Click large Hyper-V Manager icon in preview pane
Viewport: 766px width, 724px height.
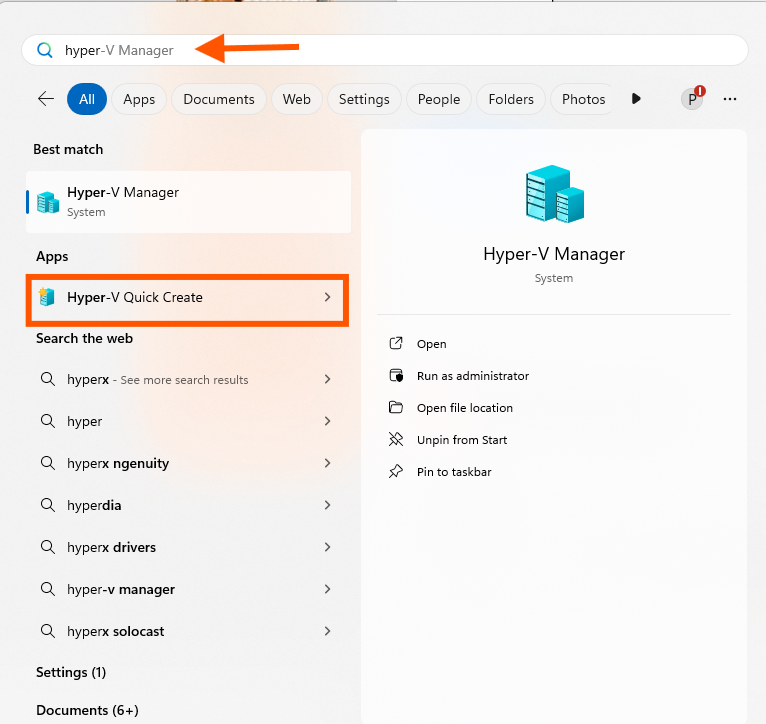554,194
